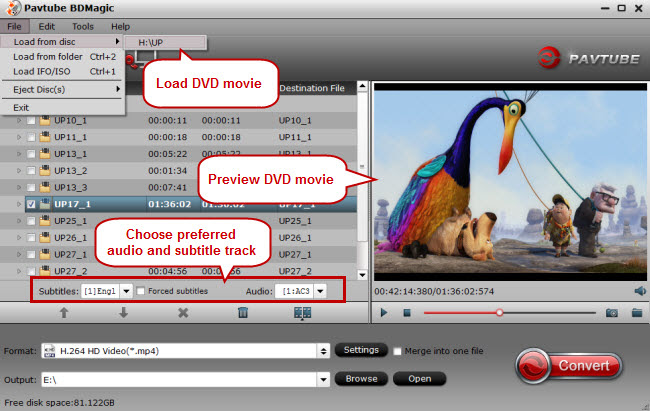Click the list scrollbar down arrow
Screen dimensions: 650x411
click(x=362, y=275)
